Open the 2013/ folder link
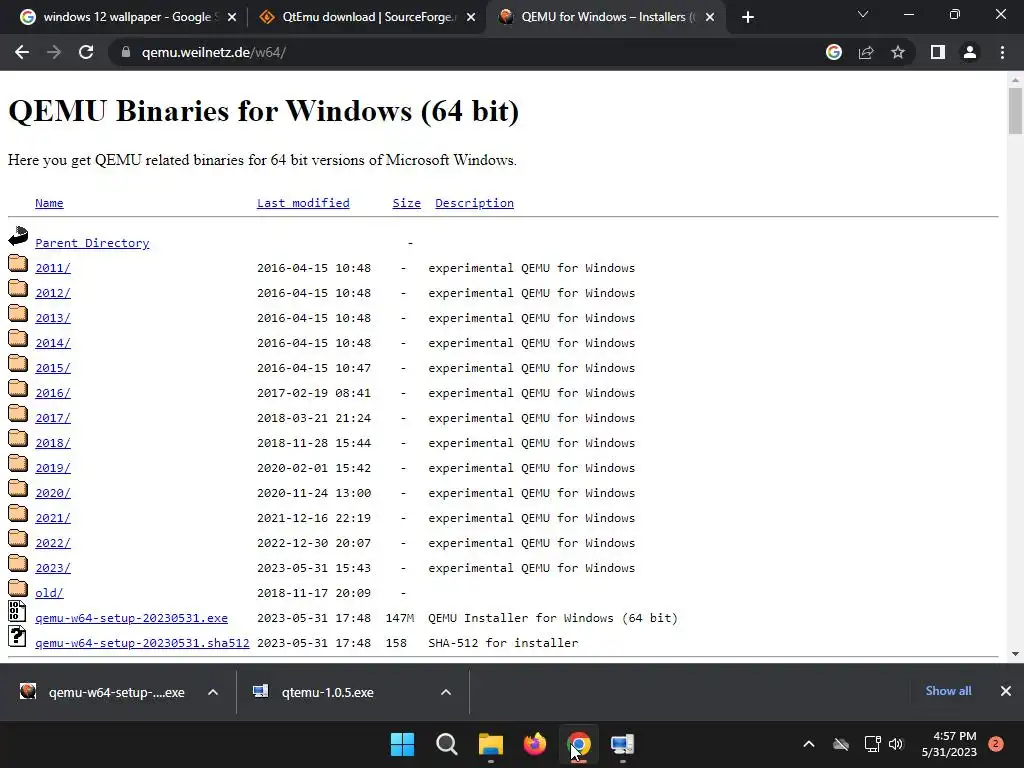 pos(53,318)
